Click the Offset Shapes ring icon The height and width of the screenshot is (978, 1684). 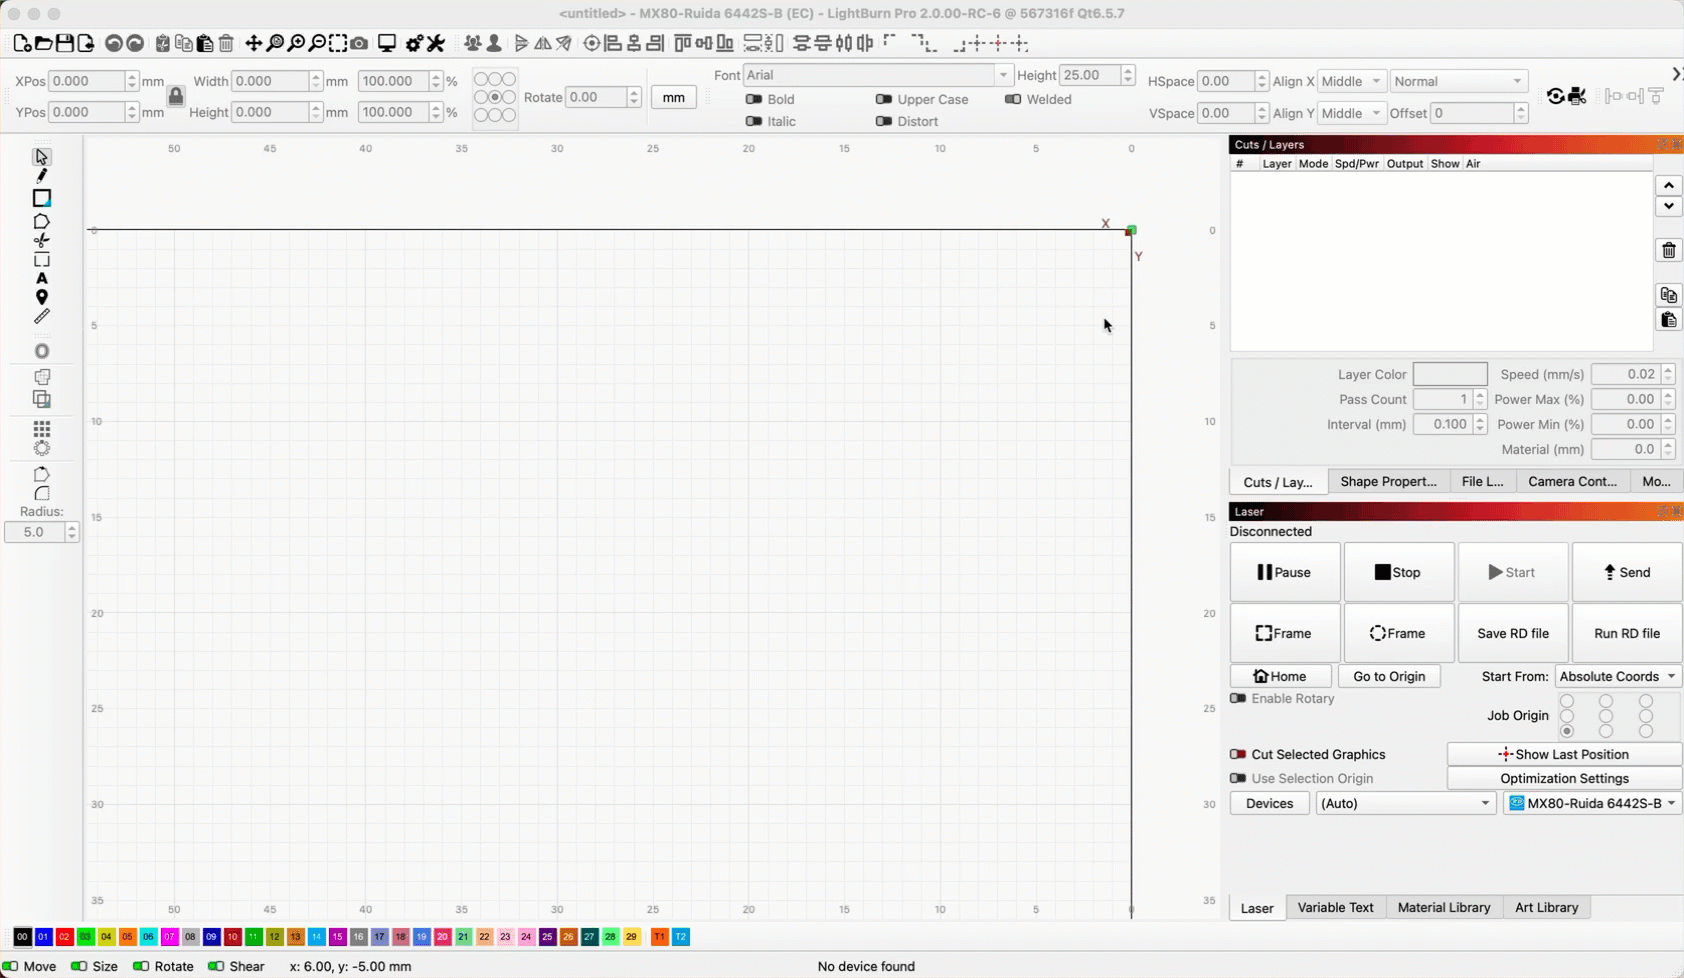point(41,351)
